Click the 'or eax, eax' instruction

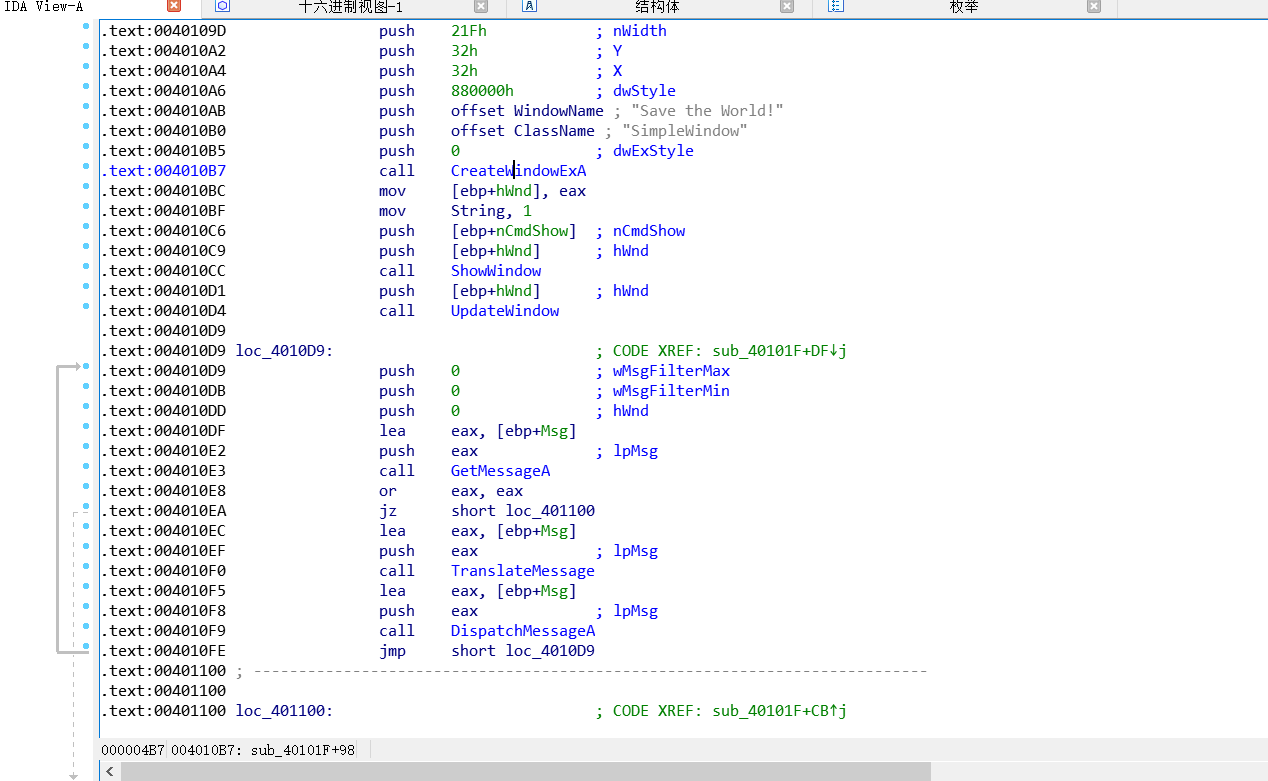coord(451,491)
